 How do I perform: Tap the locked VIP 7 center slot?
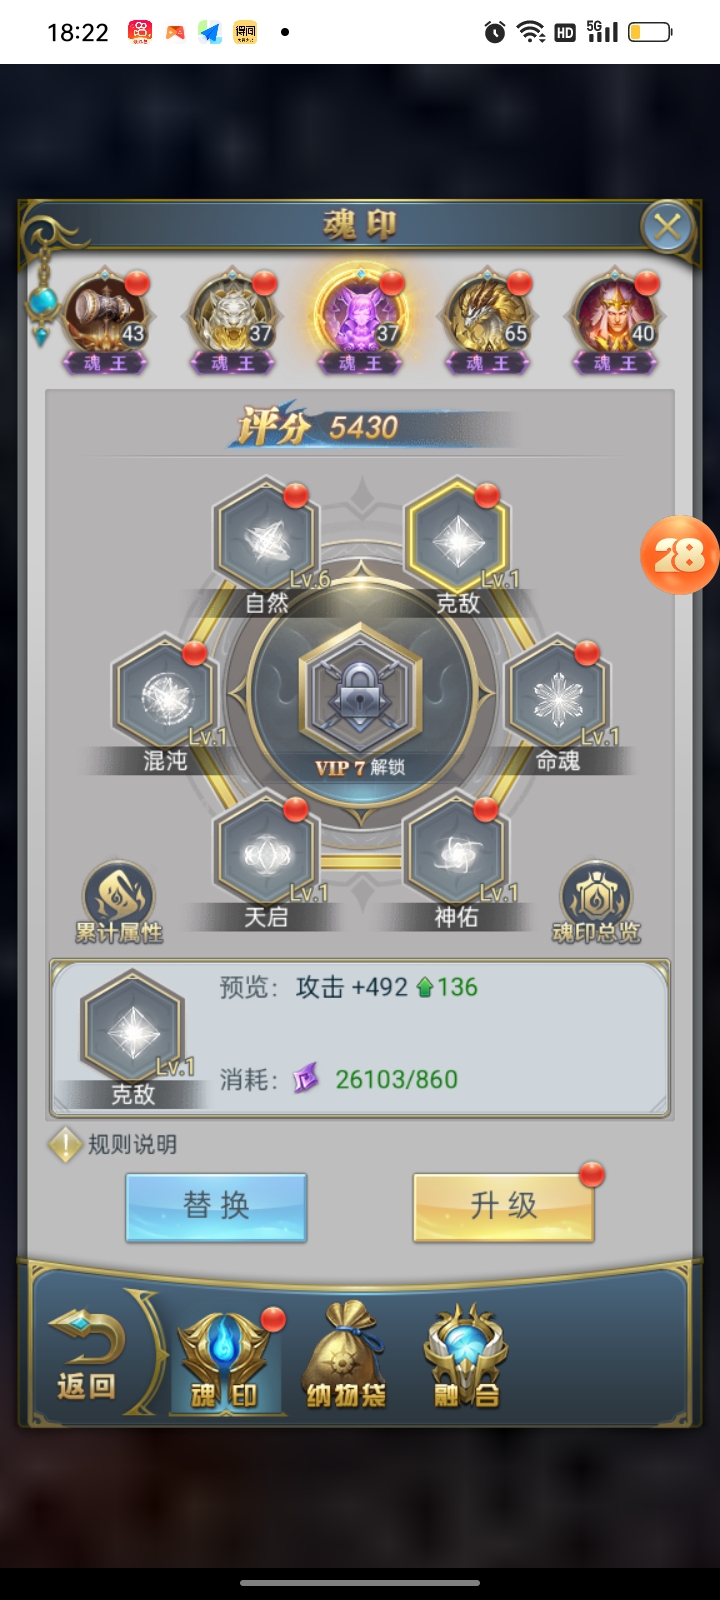pos(360,698)
